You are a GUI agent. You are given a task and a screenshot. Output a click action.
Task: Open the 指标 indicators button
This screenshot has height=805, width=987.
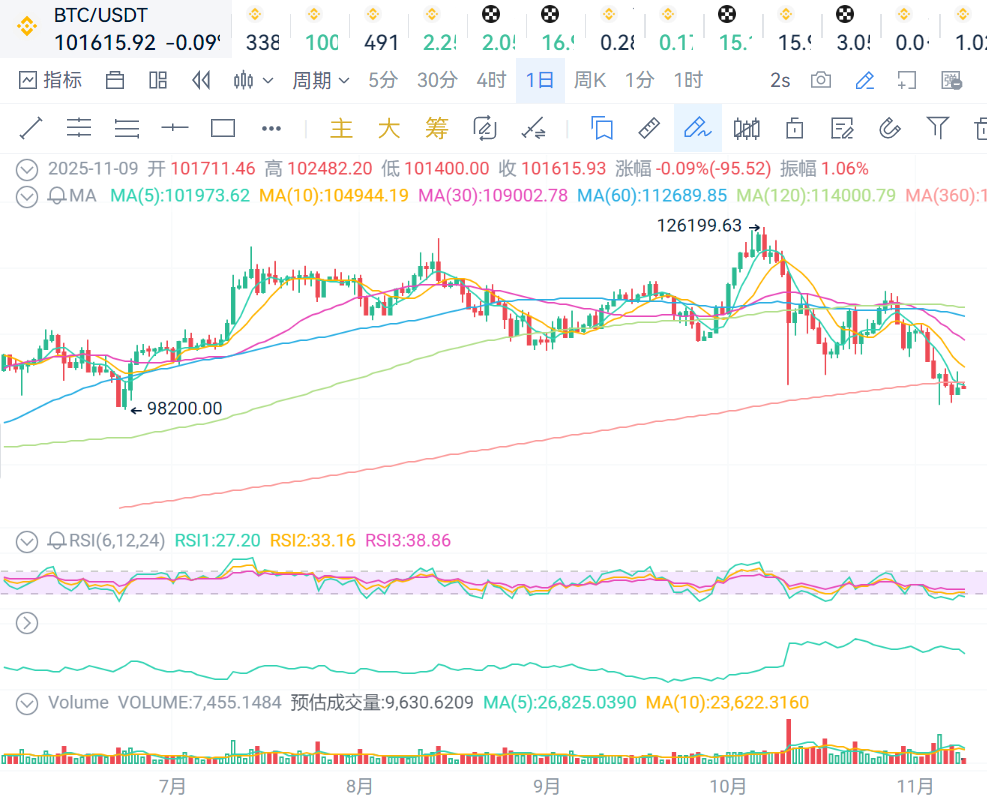click(x=51, y=80)
